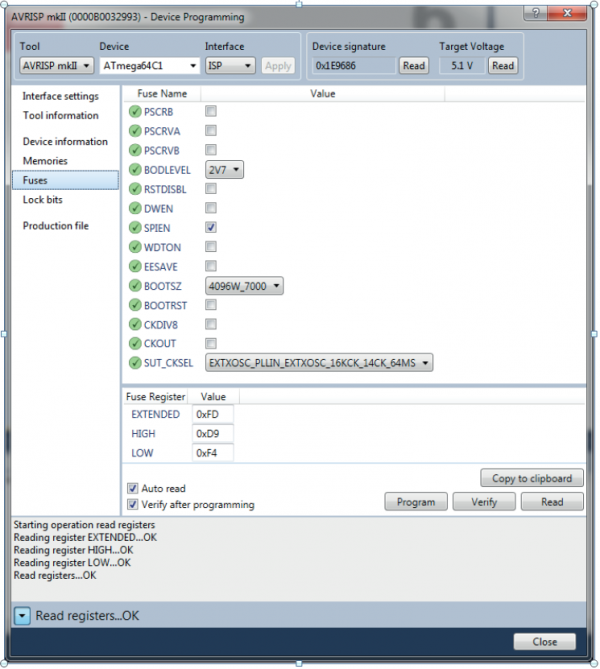
Task: Open the BOOTSZ 4096W_7000 dropdown
Action: 244,286
